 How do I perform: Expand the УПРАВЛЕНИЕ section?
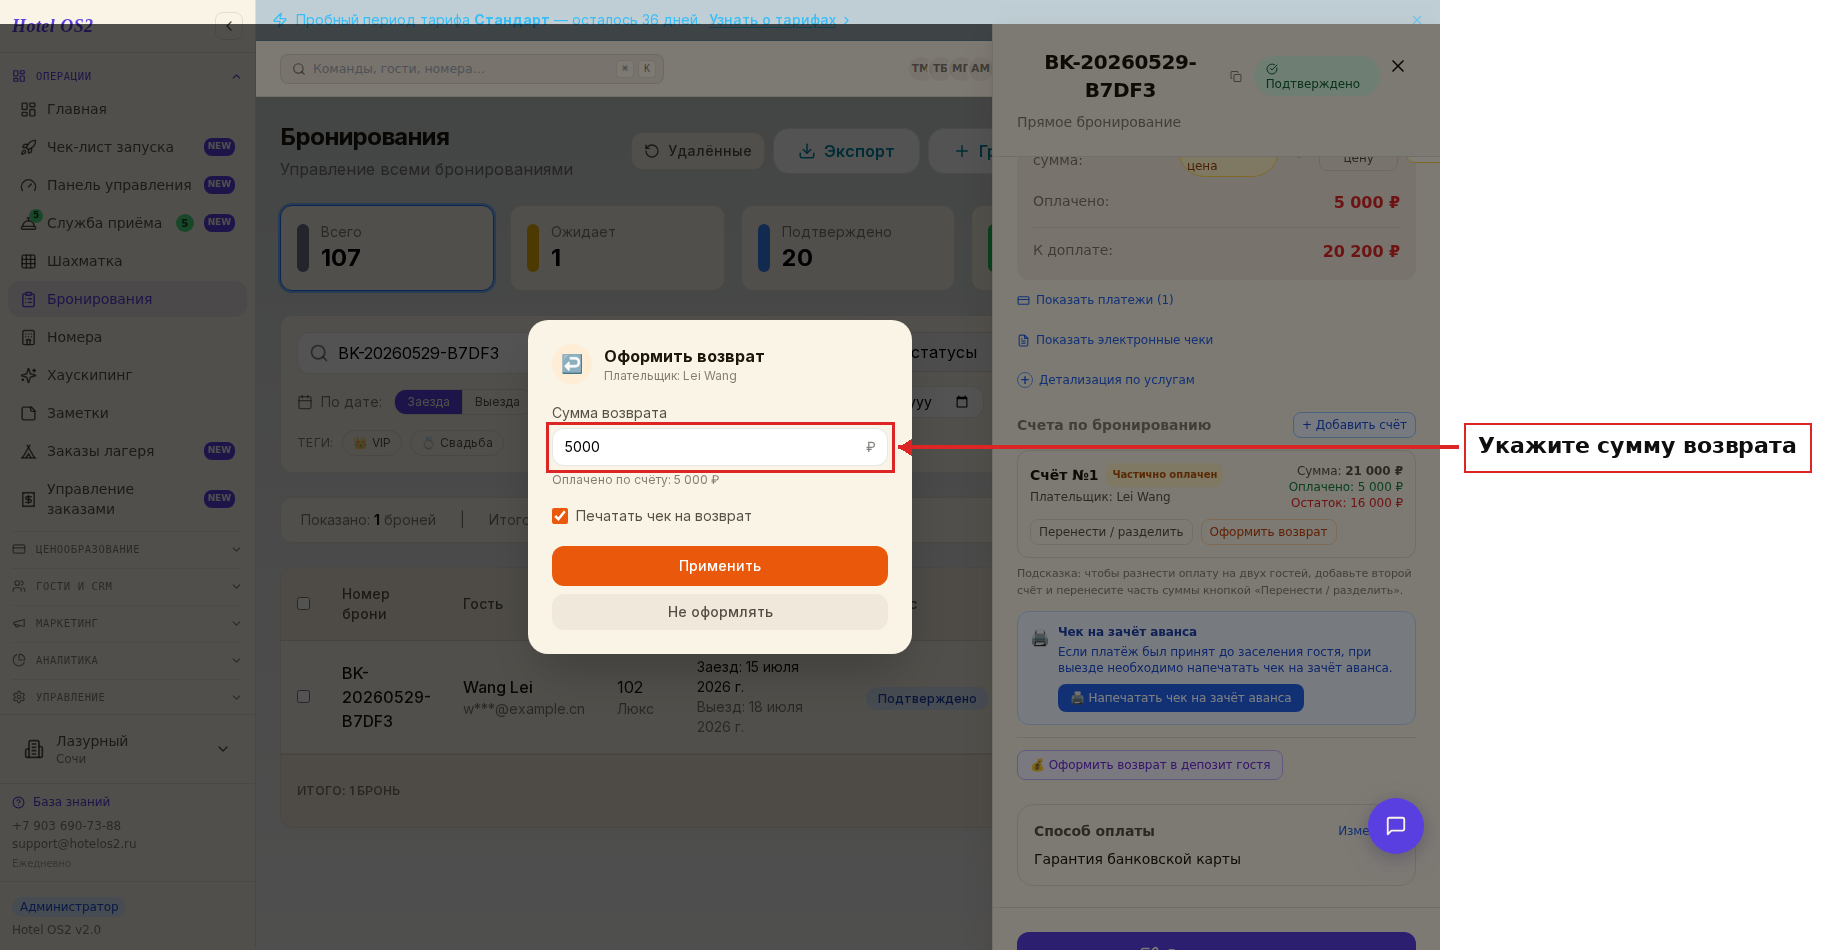236,697
